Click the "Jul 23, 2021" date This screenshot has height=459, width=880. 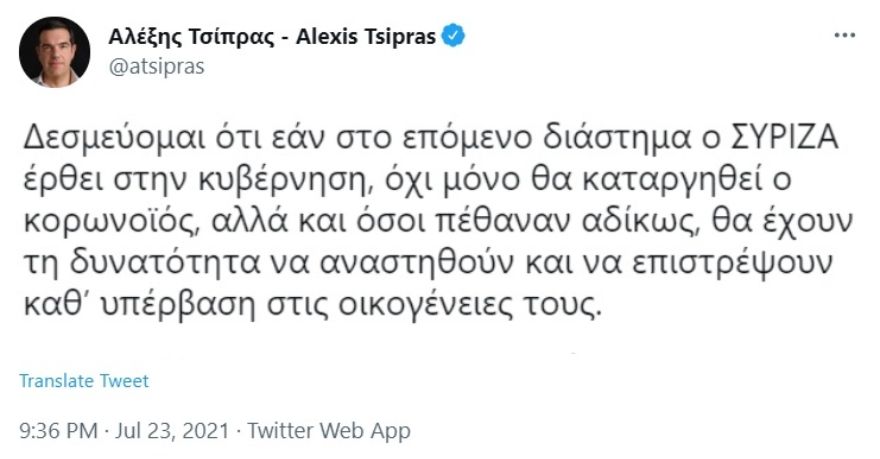coord(174,431)
